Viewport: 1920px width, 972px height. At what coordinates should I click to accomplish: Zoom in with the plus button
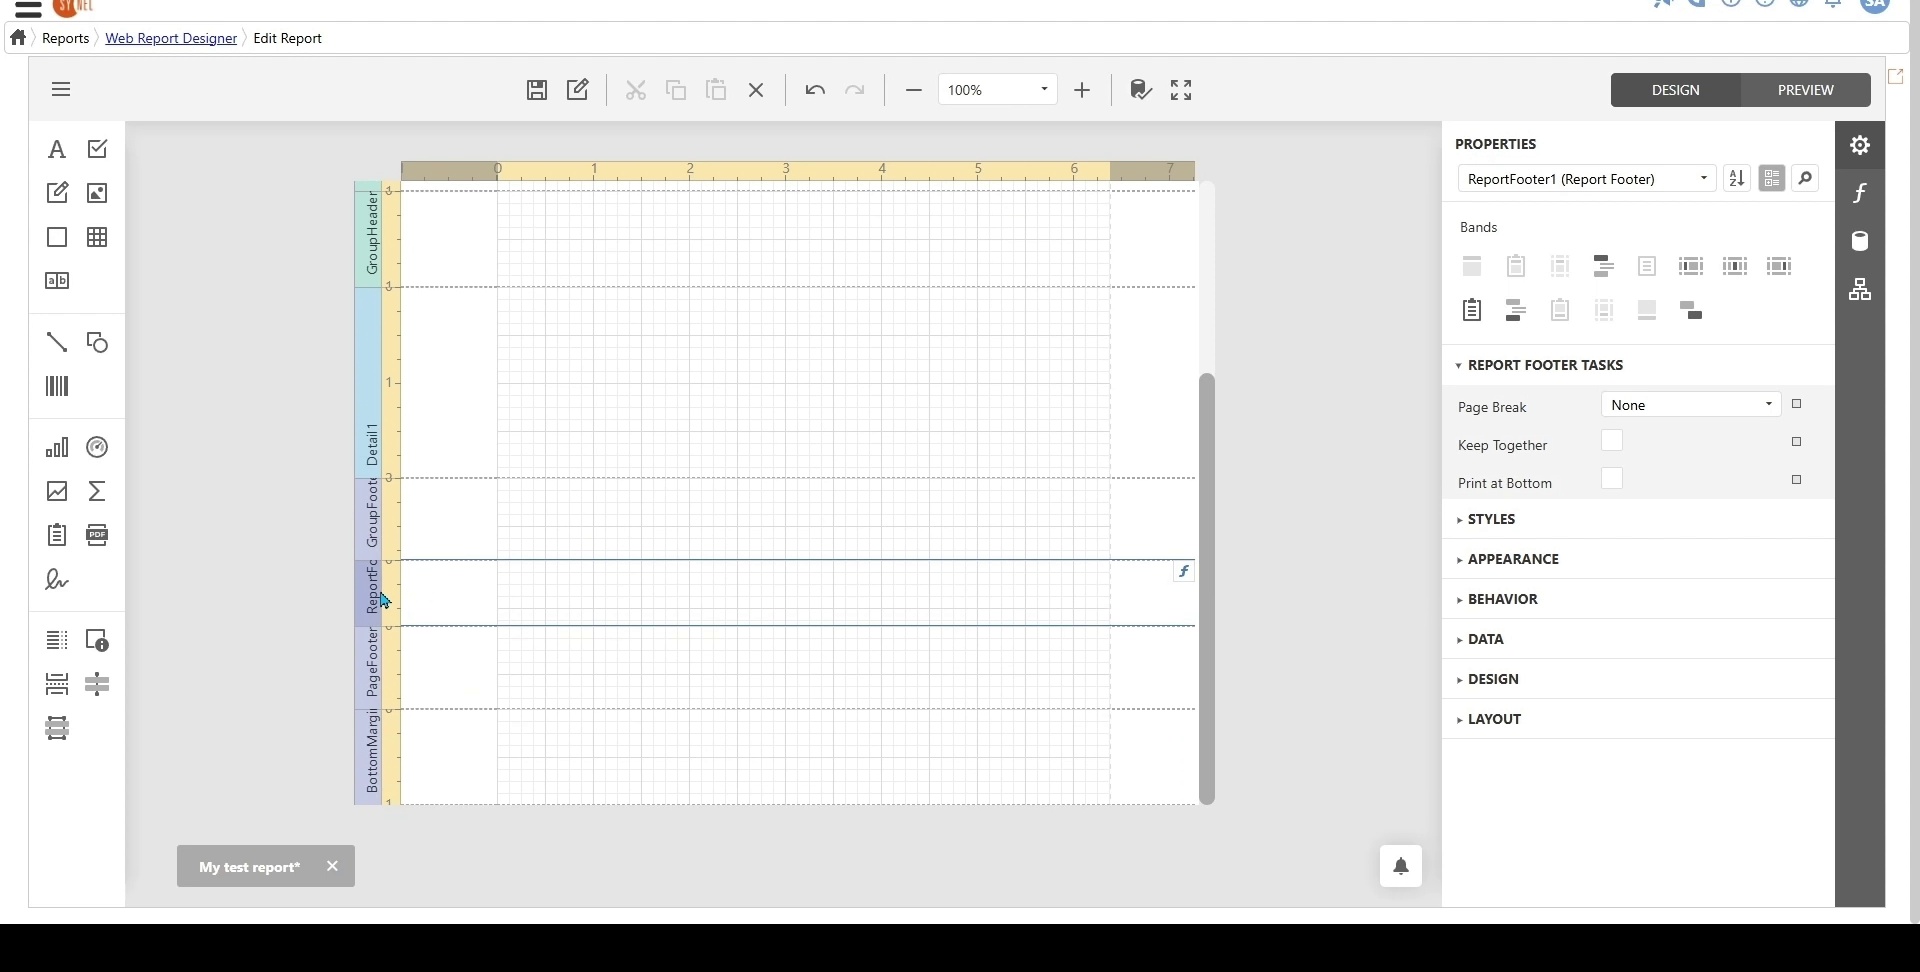[1083, 91]
